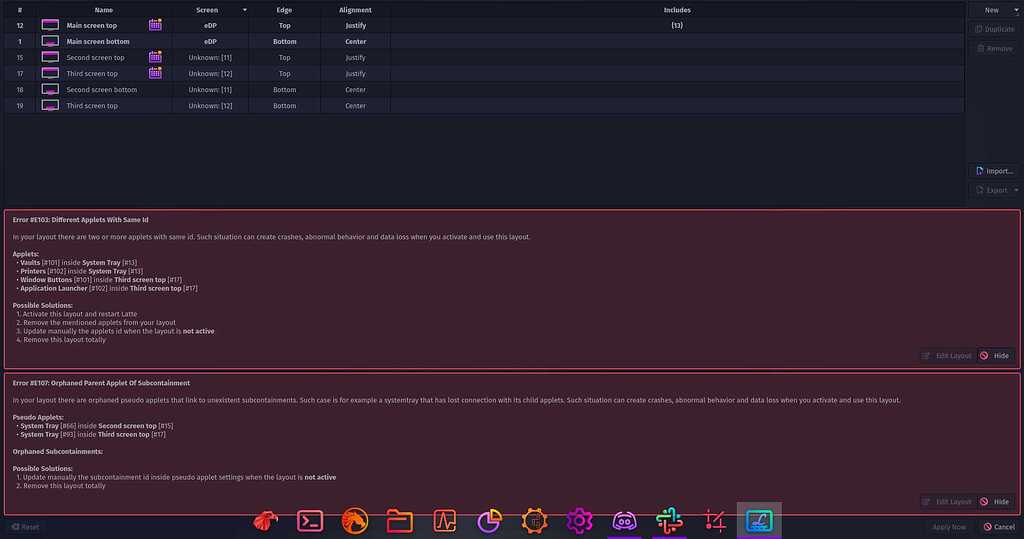Image resolution: width=1024 pixels, height=539 pixels.
Task: Click the Edge column header
Action: [285, 10]
